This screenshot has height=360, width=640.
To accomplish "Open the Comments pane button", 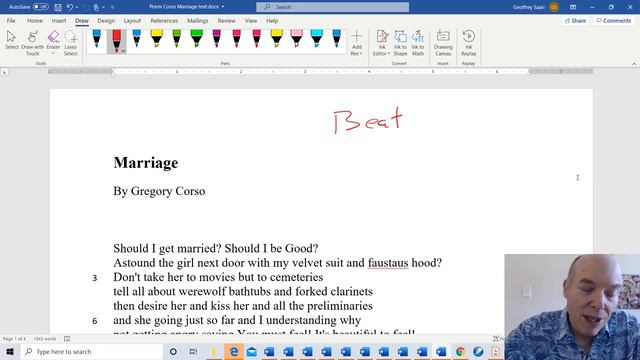I will pyautogui.click(x=614, y=20).
